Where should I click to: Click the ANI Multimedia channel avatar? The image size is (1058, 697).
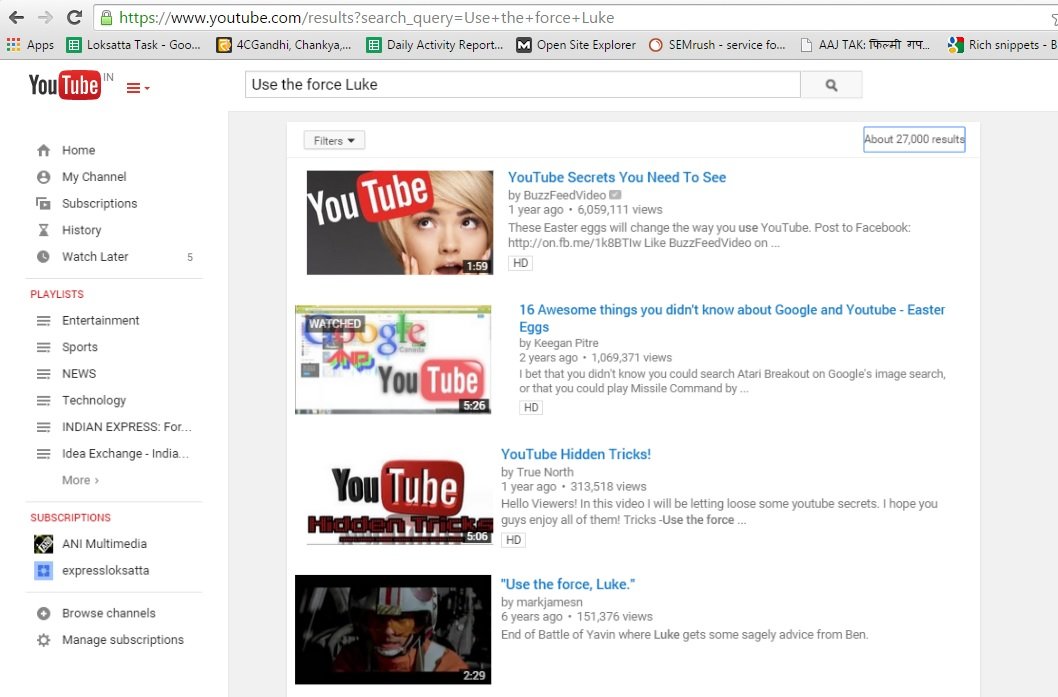coord(44,544)
